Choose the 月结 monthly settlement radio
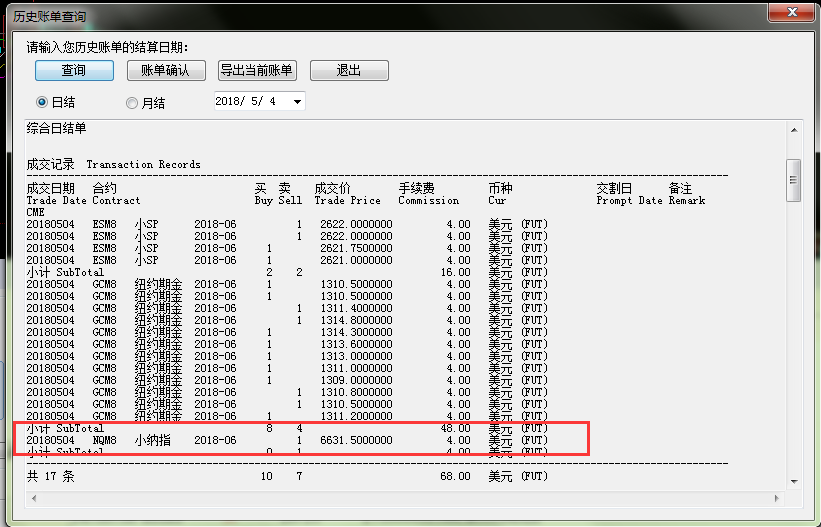 [x=132, y=102]
